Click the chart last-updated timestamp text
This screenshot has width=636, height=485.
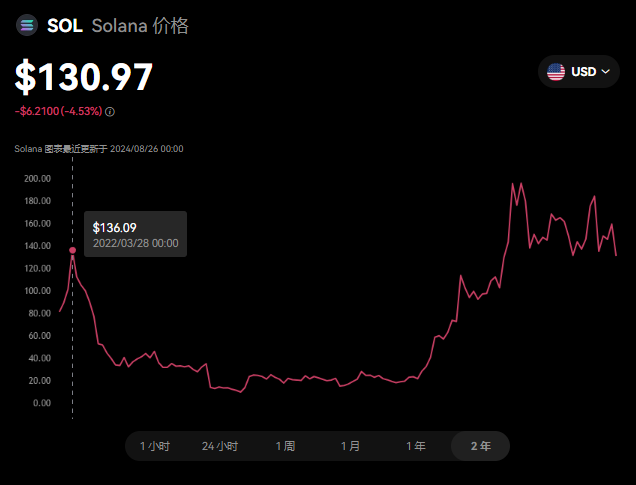point(98,149)
